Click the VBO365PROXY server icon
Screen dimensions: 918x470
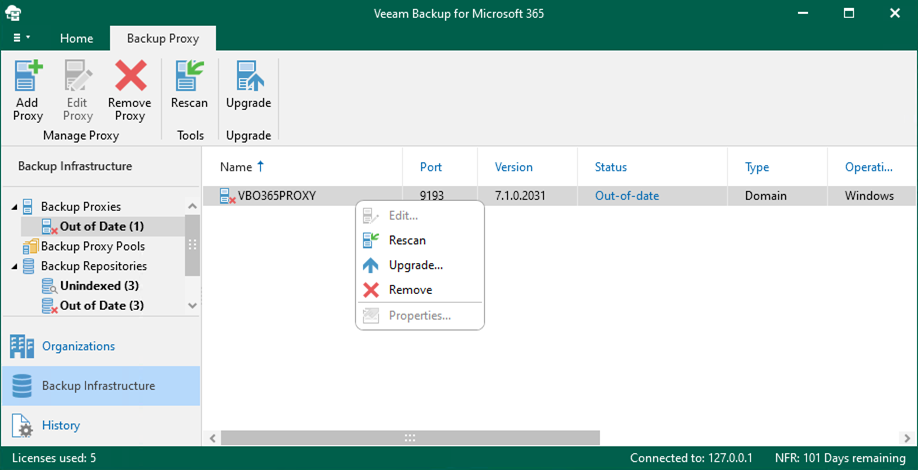227,196
